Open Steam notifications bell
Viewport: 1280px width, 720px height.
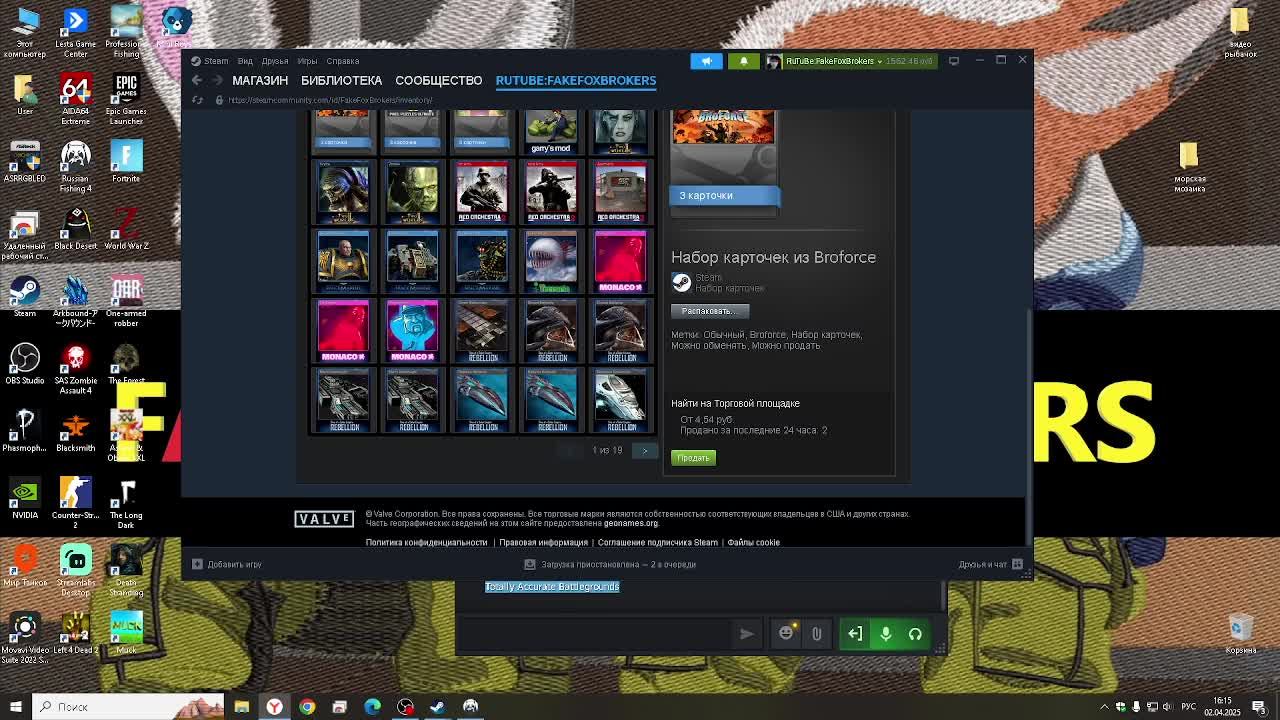(743, 61)
